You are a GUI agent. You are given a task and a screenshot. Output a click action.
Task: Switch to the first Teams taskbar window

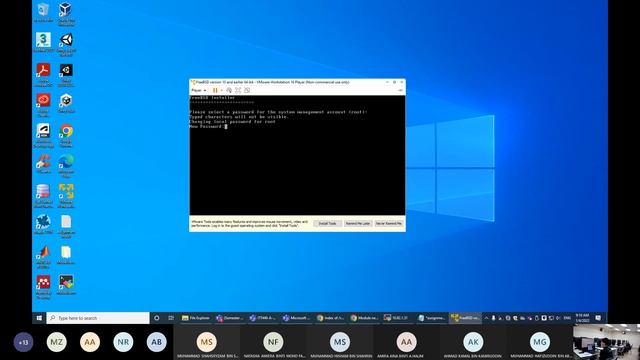point(230,318)
